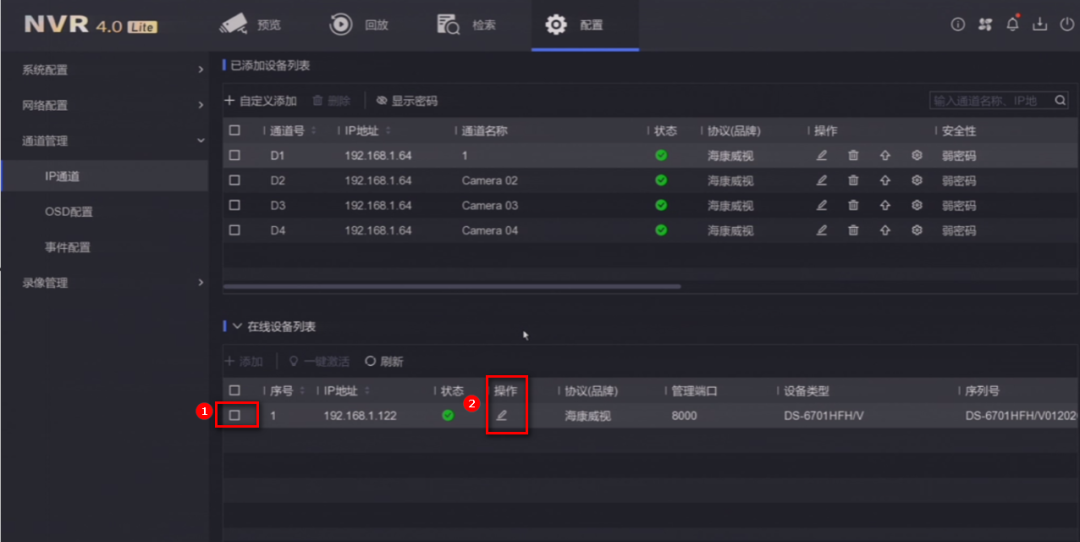The height and width of the screenshot is (542, 1080).
Task: Open settings gear for Camera 02
Action: (917, 180)
